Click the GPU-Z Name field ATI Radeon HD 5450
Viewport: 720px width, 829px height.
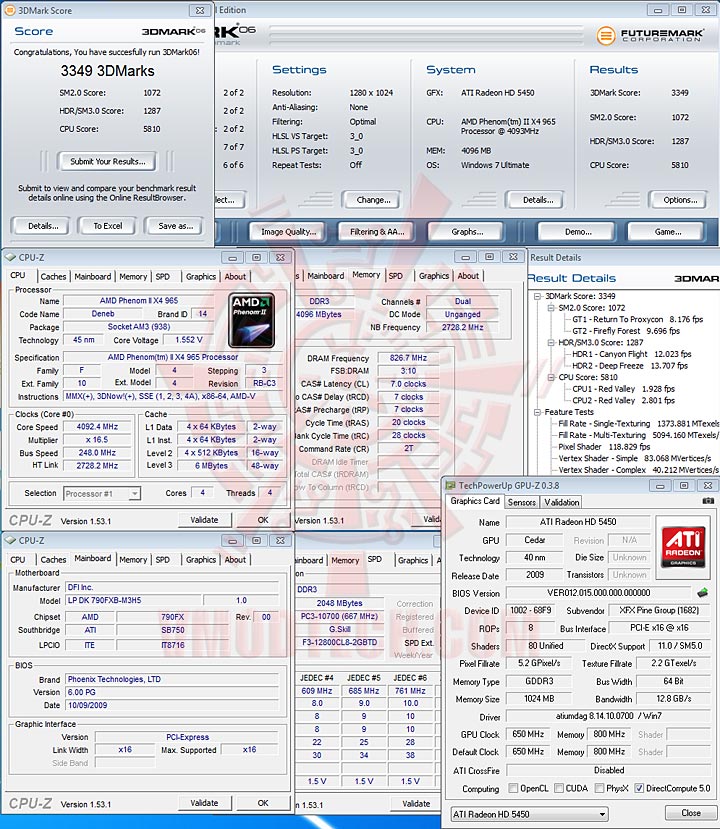click(x=578, y=522)
